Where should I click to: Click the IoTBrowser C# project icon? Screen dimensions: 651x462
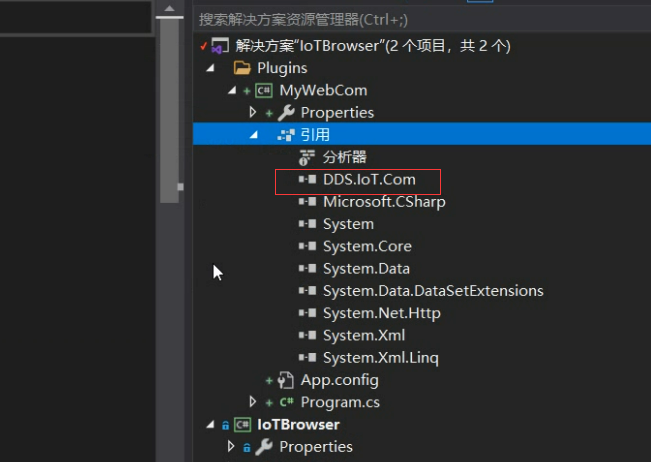tap(242, 425)
